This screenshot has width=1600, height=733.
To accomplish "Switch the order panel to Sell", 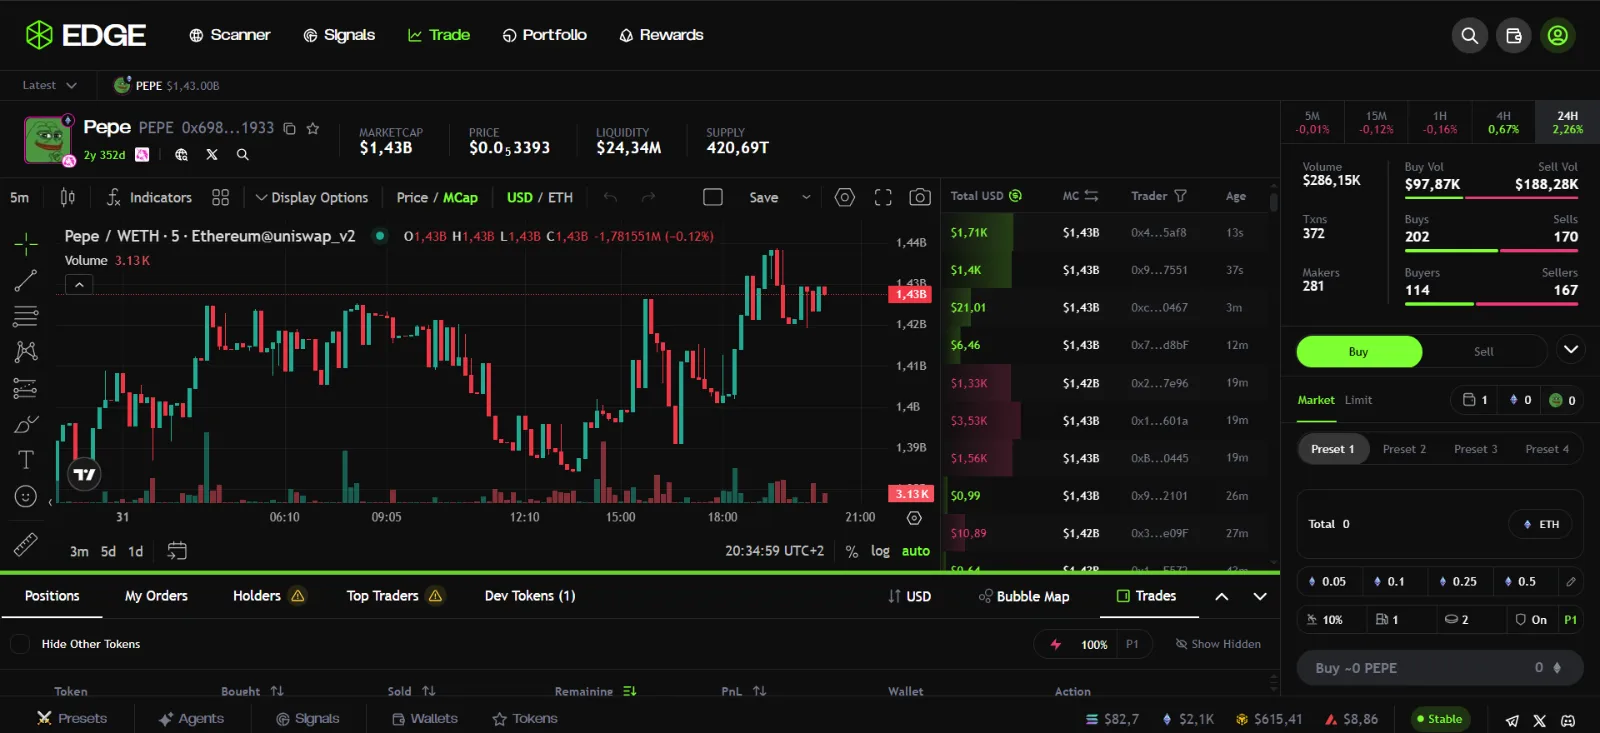I will [1484, 352].
